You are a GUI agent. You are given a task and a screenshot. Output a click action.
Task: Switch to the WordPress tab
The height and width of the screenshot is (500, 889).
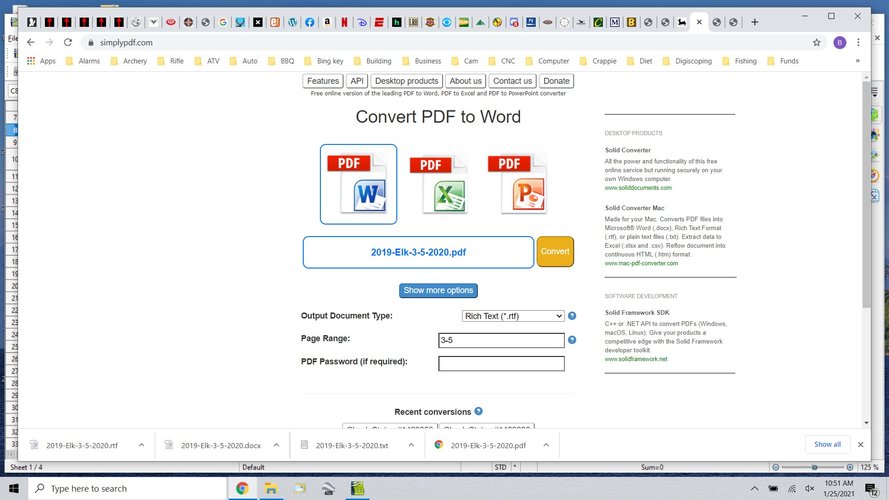293,22
